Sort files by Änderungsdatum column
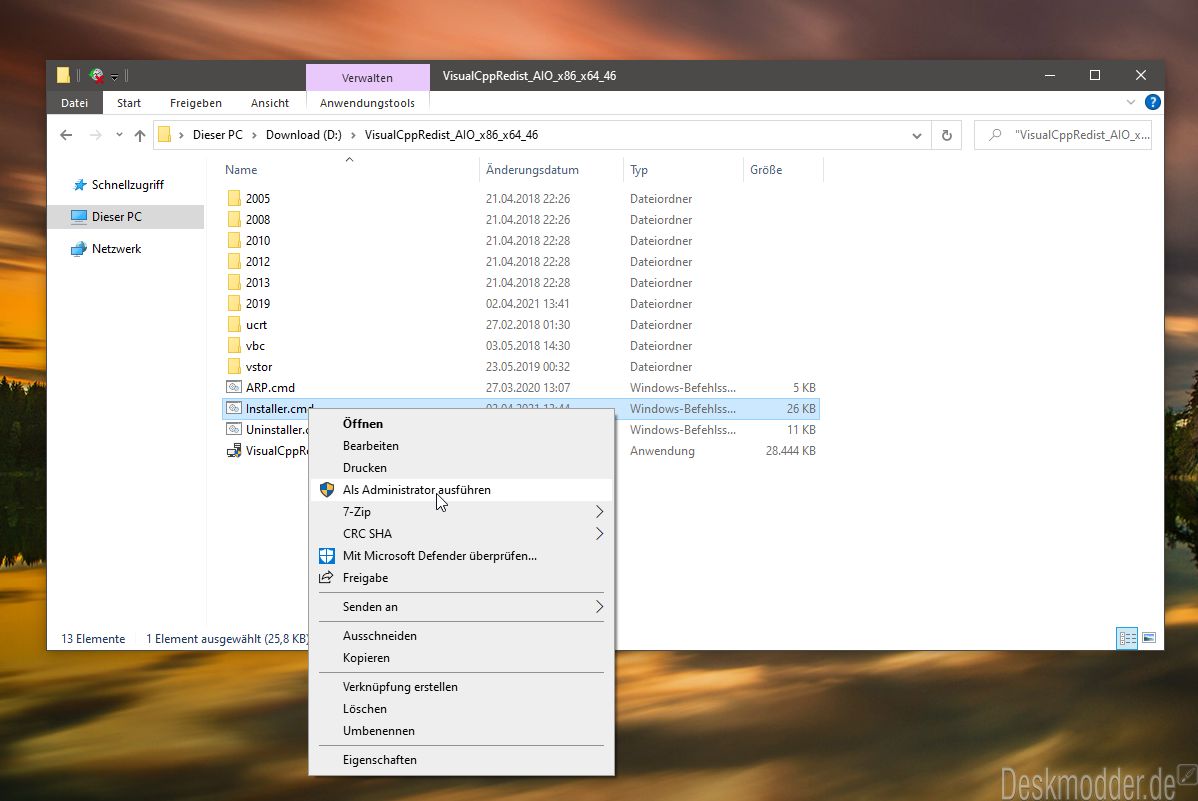 [x=532, y=170]
